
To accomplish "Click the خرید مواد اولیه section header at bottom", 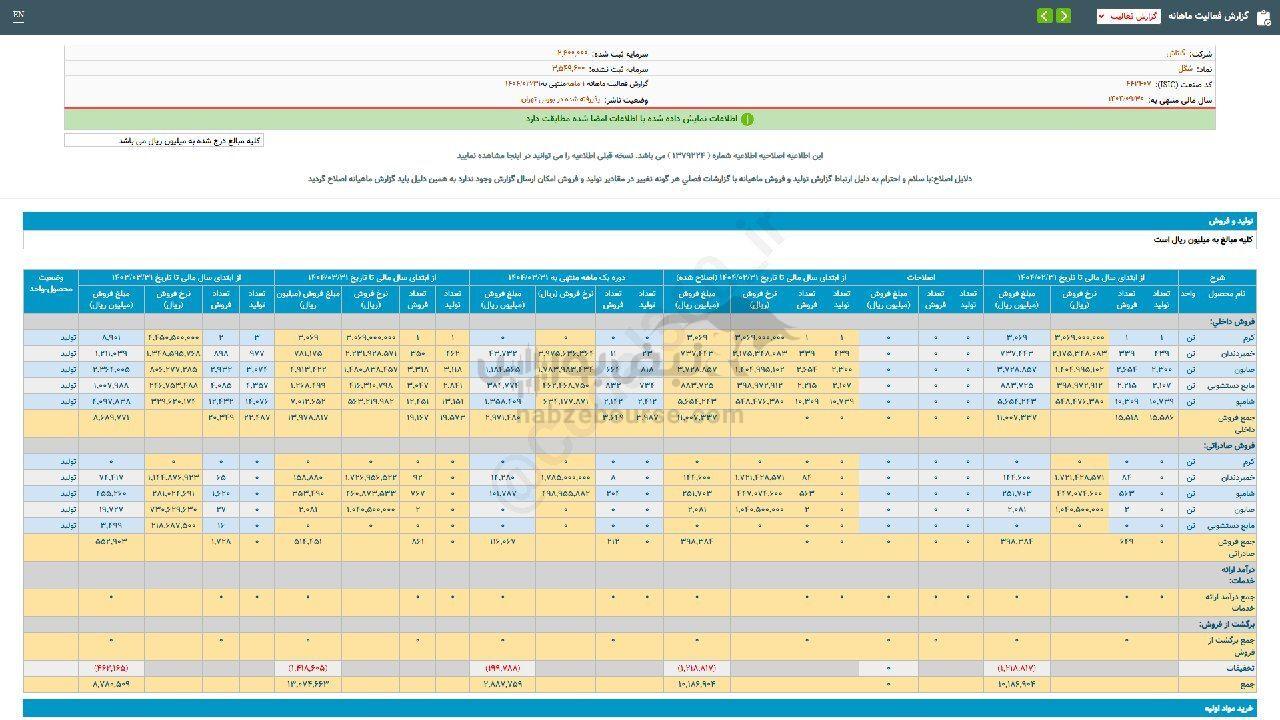I will tap(640, 708).
